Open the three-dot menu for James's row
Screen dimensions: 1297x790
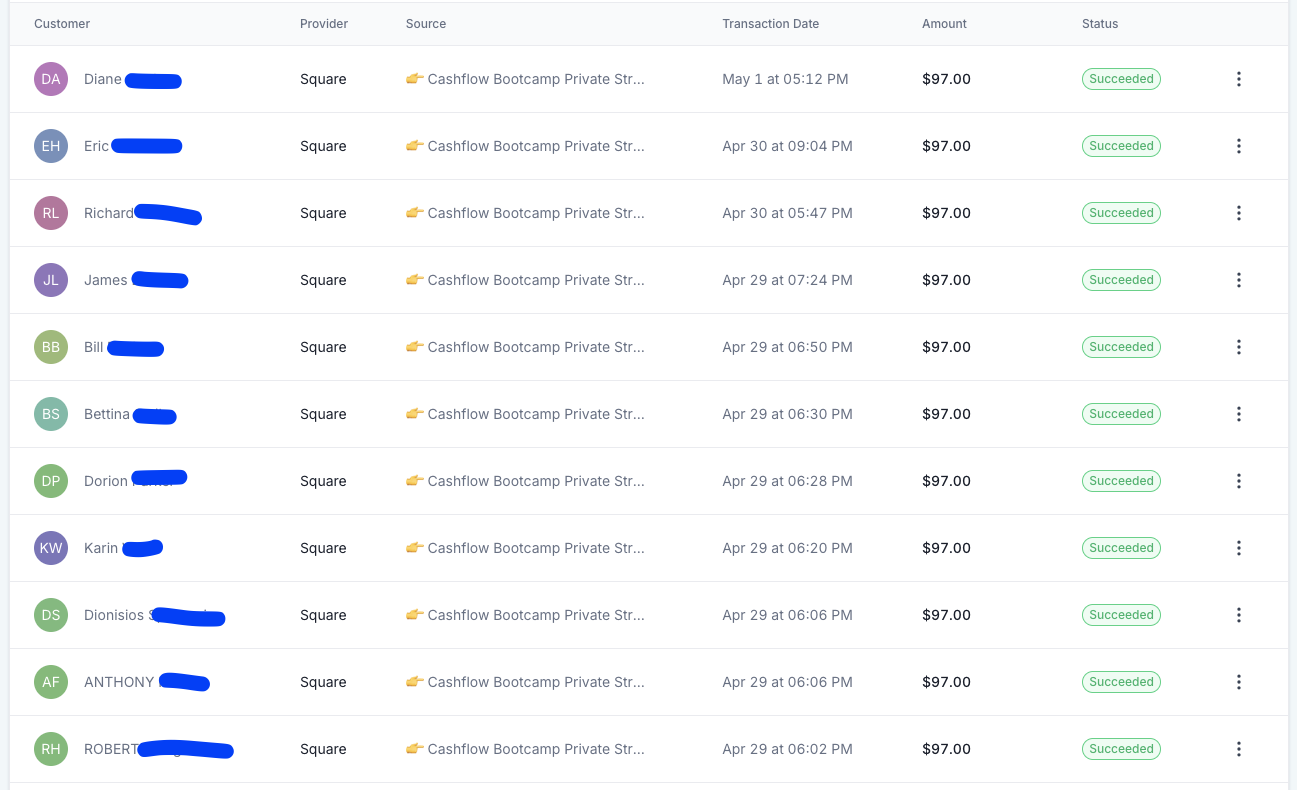click(1239, 280)
